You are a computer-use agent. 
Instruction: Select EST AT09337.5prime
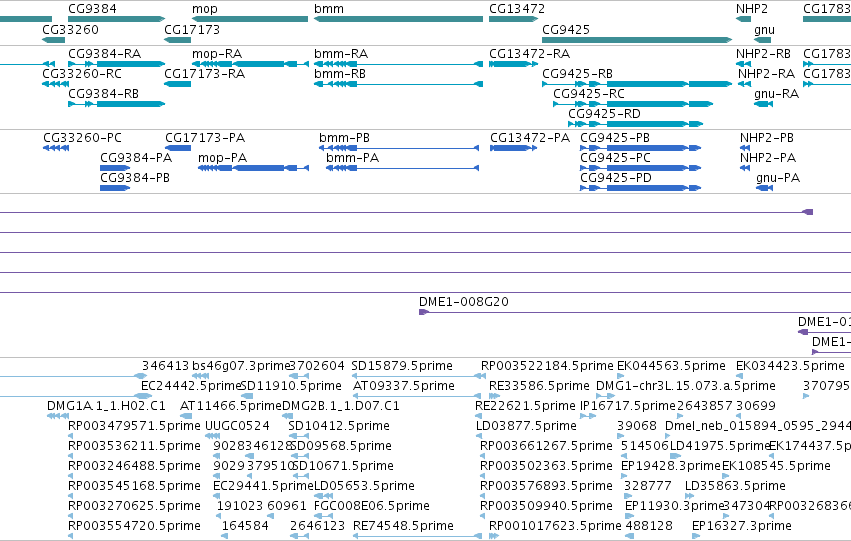(x=417, y=396)
